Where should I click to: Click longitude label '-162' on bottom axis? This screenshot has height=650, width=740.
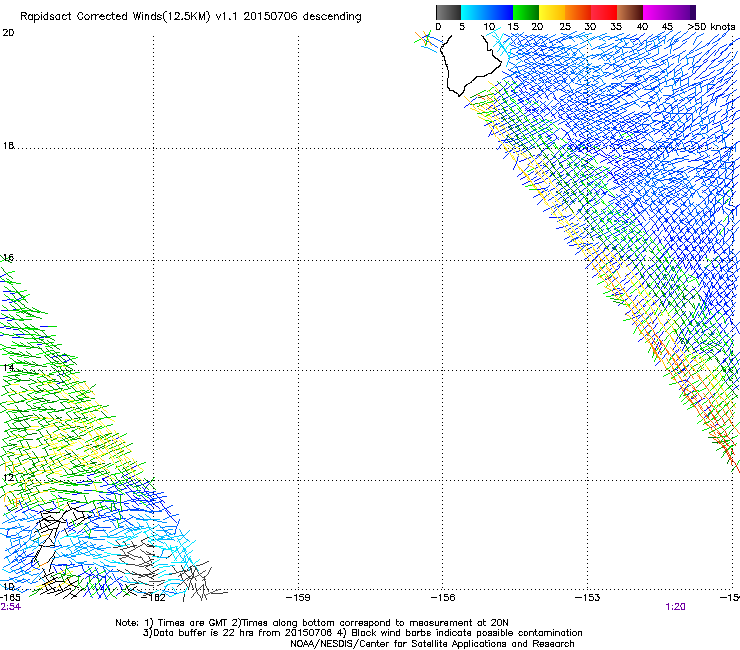tap(154, 598)
